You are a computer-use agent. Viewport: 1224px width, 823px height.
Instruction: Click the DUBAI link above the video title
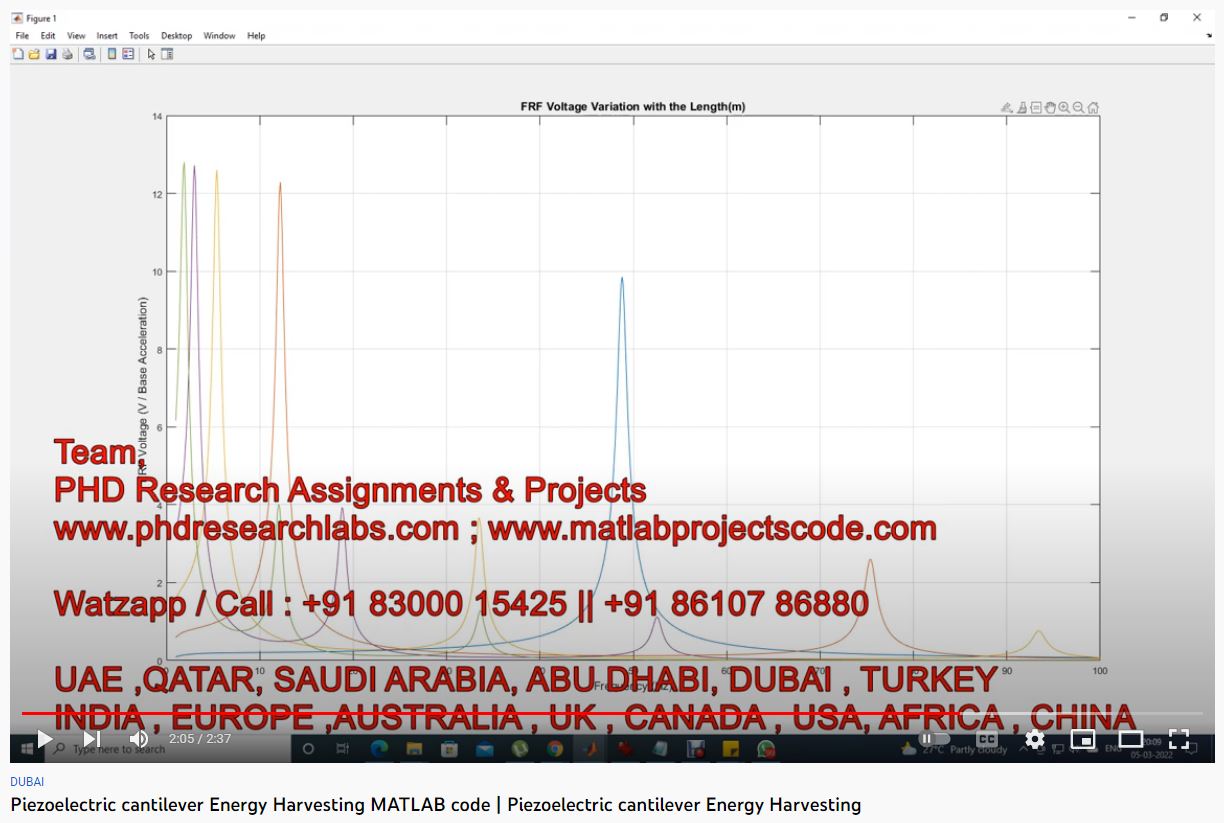[x=27, y=782]
